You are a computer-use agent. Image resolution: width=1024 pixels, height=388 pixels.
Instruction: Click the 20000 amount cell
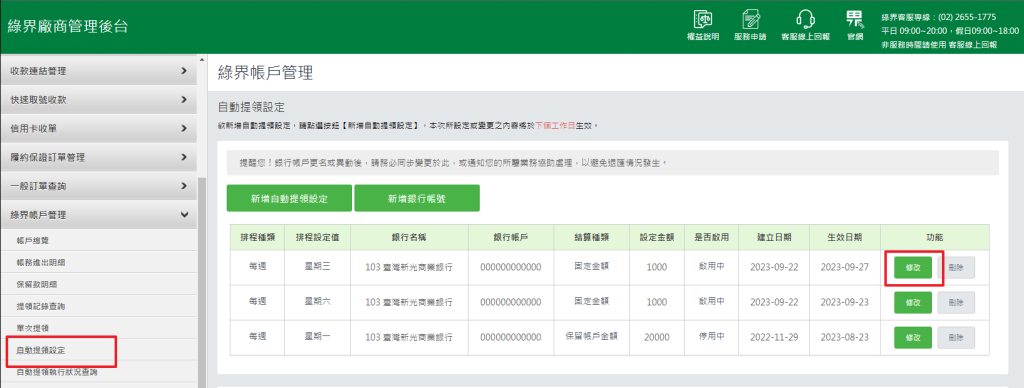click(656, 337)
